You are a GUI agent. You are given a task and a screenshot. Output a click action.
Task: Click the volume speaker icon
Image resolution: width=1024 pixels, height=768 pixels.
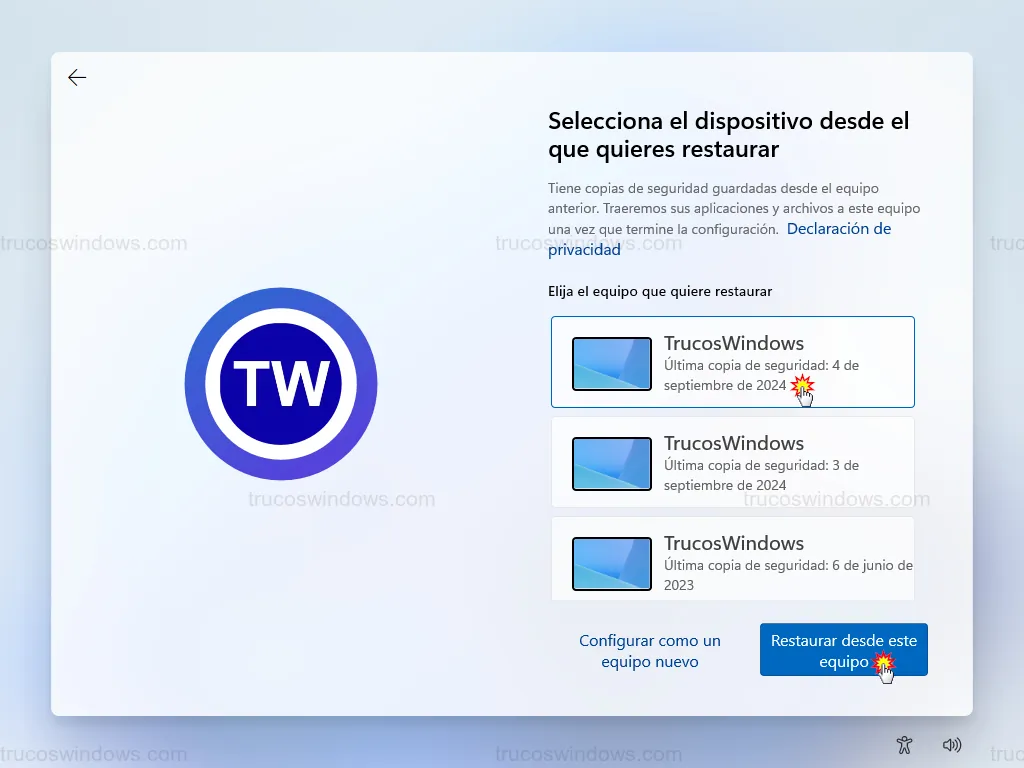click(951, 744)
